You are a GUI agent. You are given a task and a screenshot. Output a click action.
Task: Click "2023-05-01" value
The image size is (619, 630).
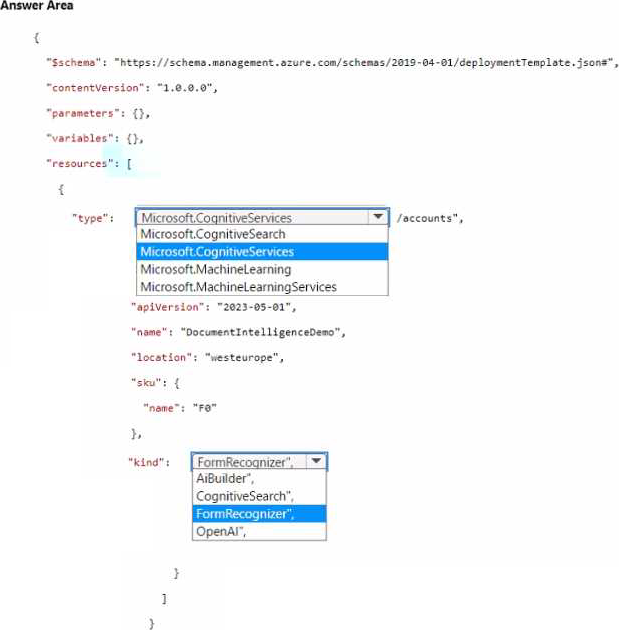click(254, 307)
